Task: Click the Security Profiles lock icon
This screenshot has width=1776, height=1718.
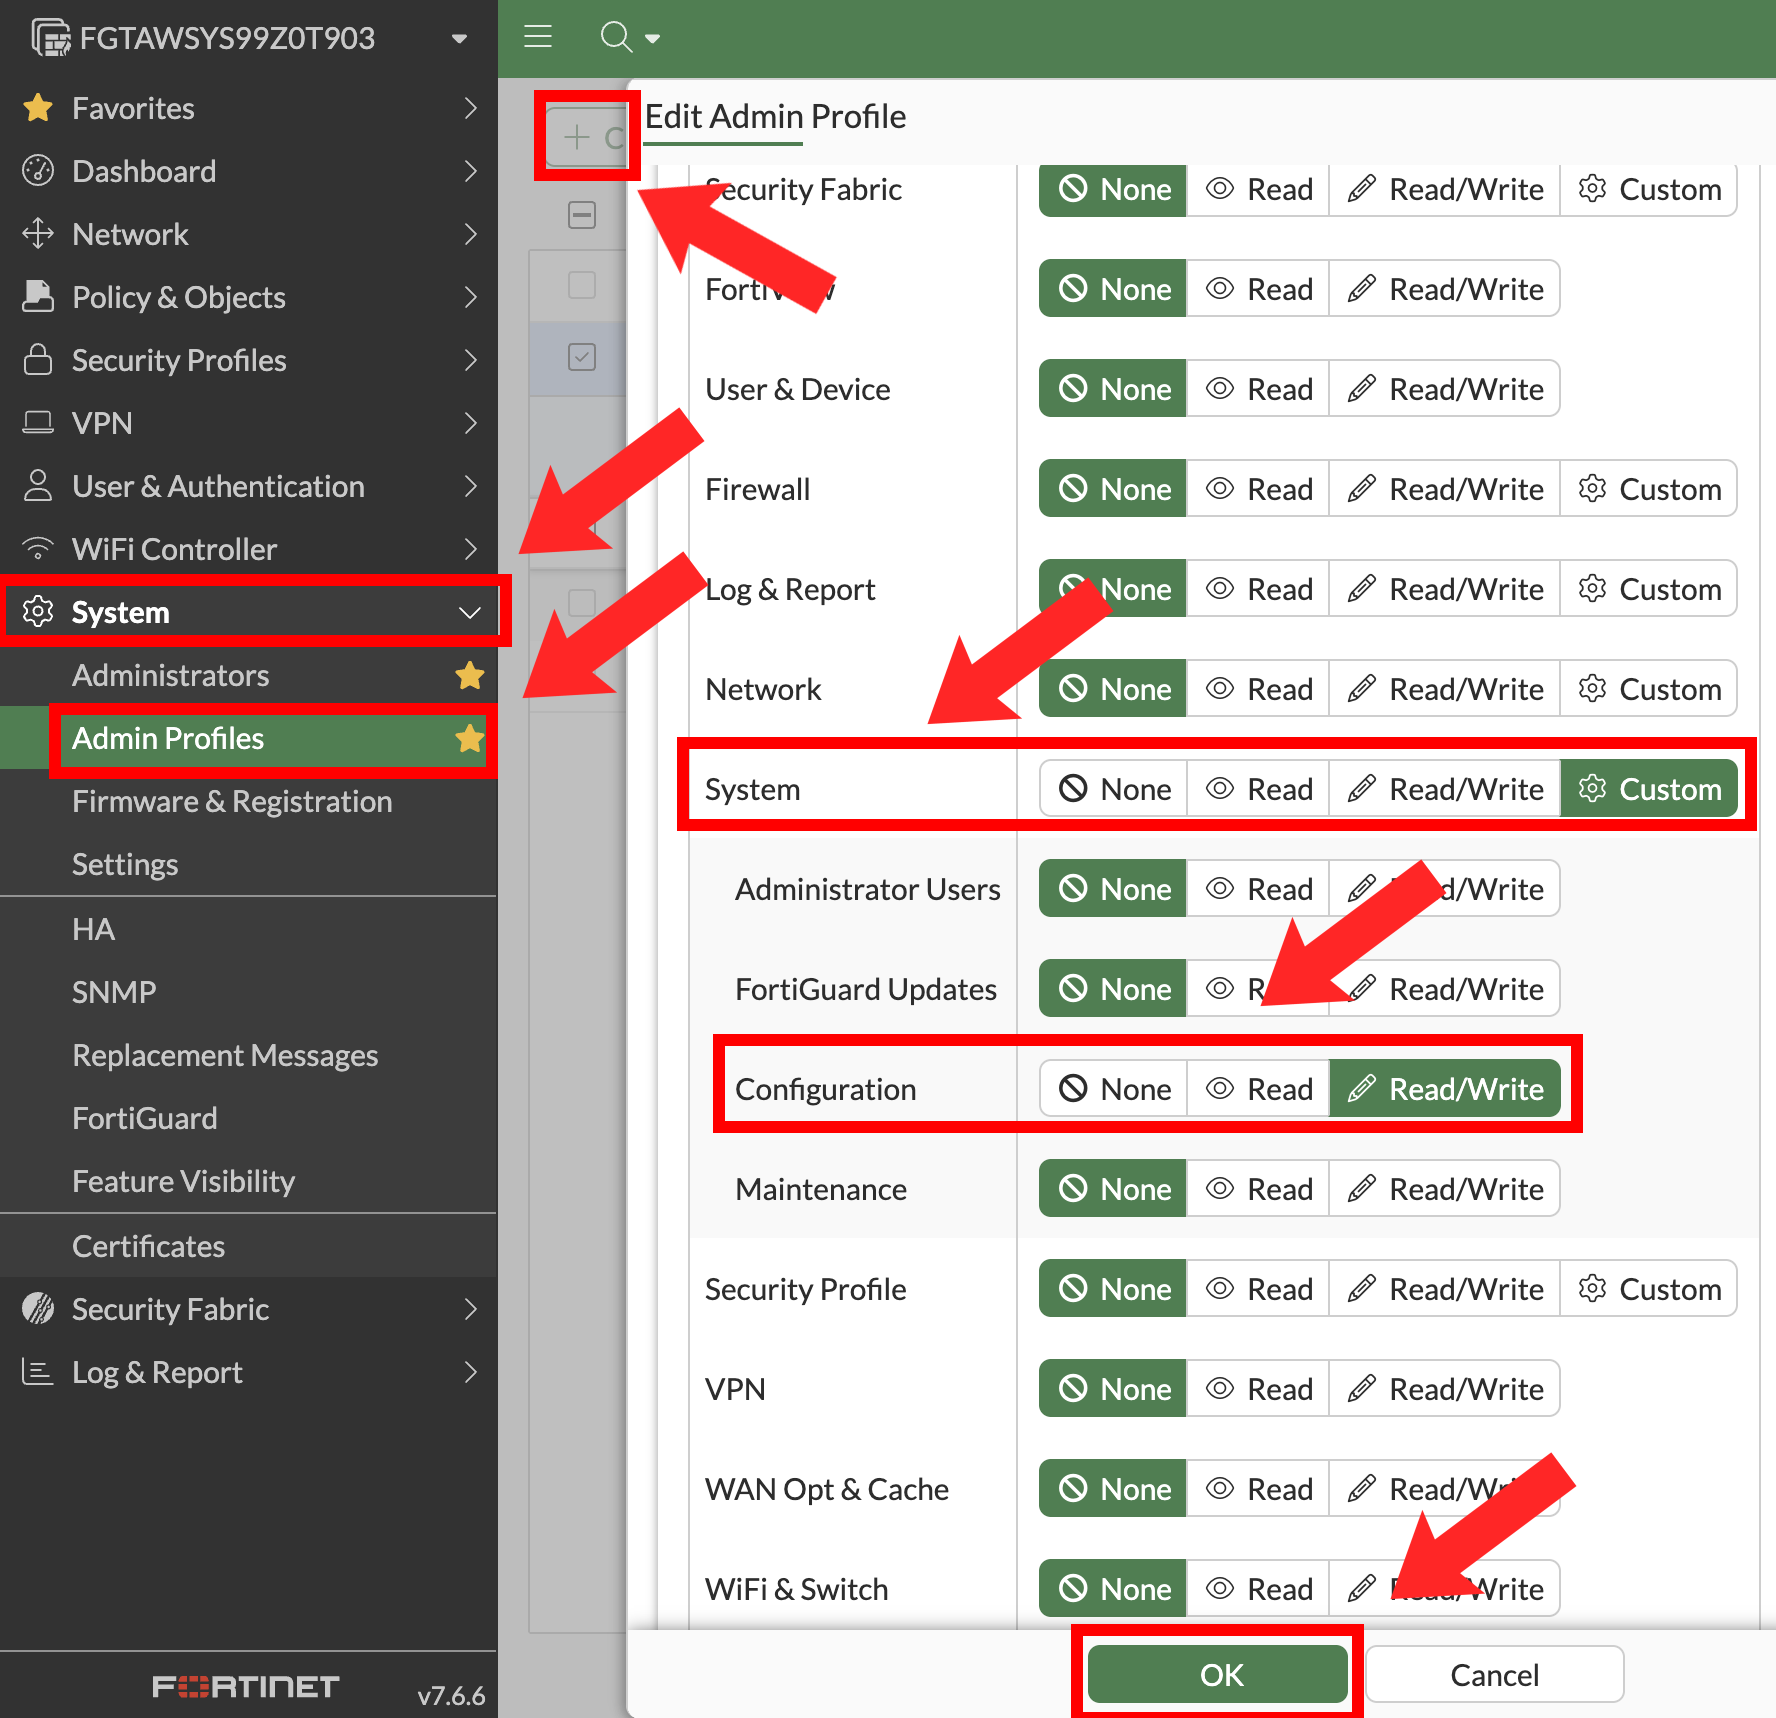Action: click(x=38, y=360)
